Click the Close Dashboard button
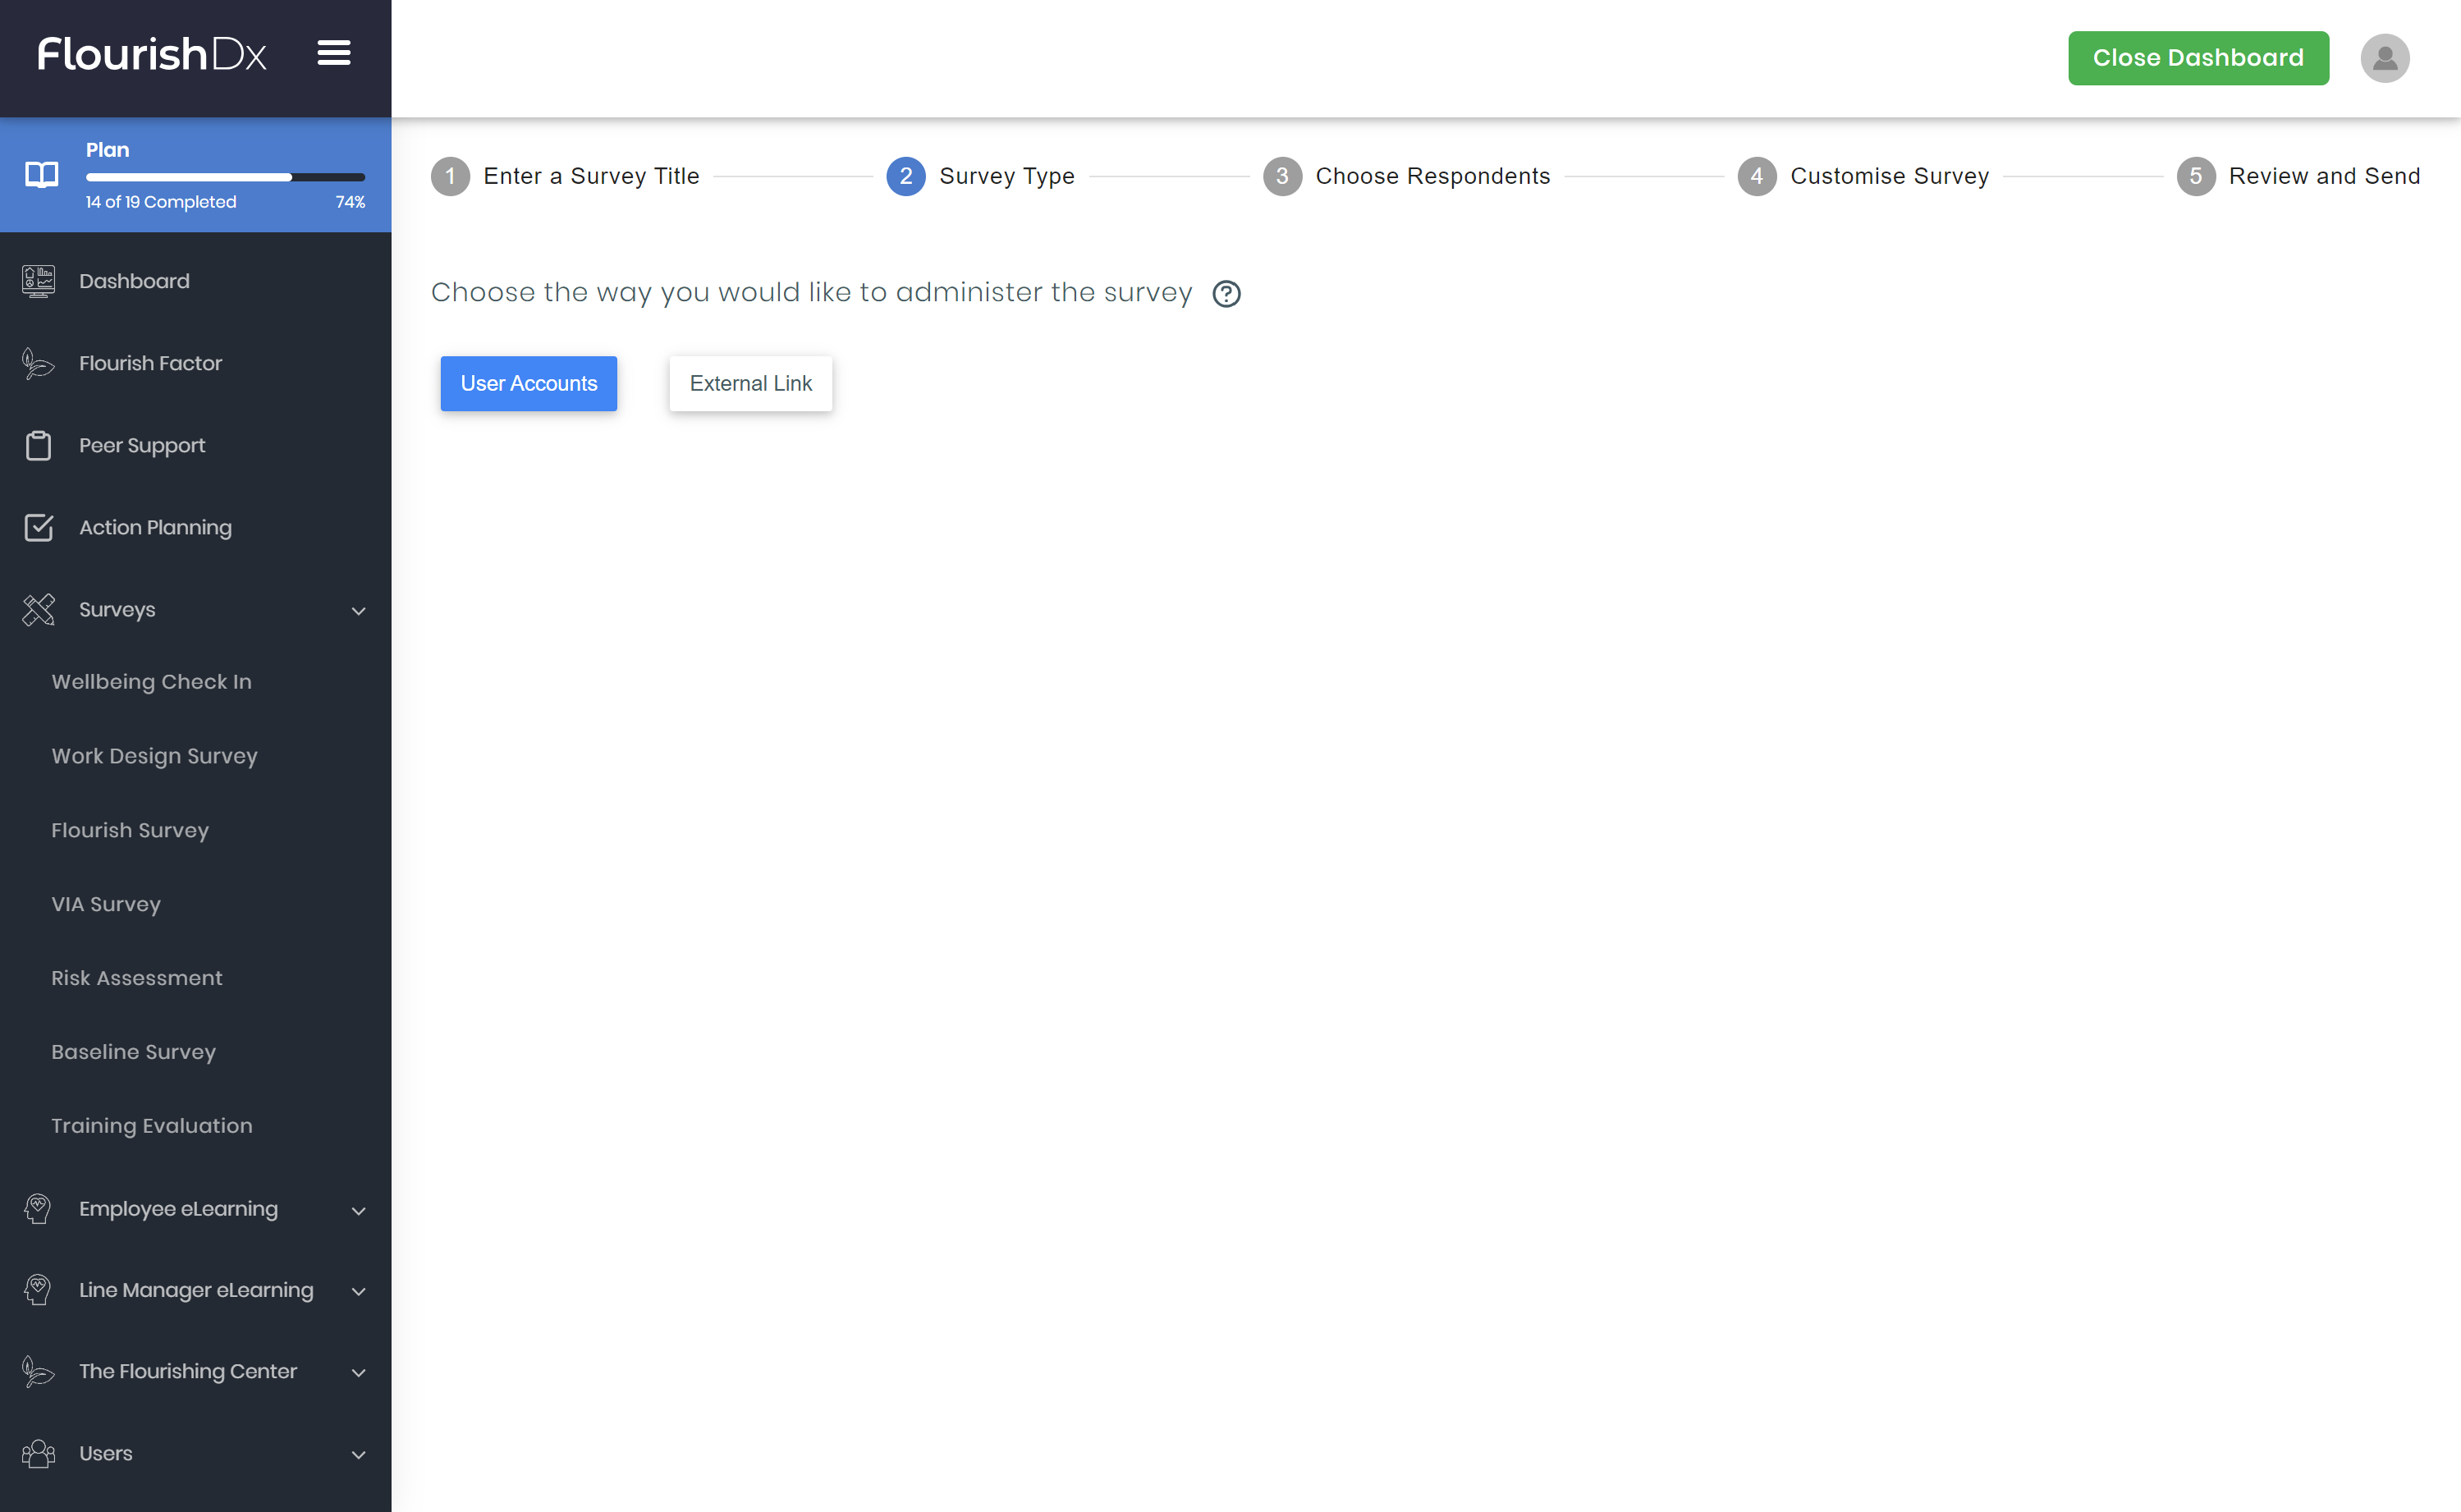2461x1512 pixels. pyautogui.click(x=2198, y=58)
